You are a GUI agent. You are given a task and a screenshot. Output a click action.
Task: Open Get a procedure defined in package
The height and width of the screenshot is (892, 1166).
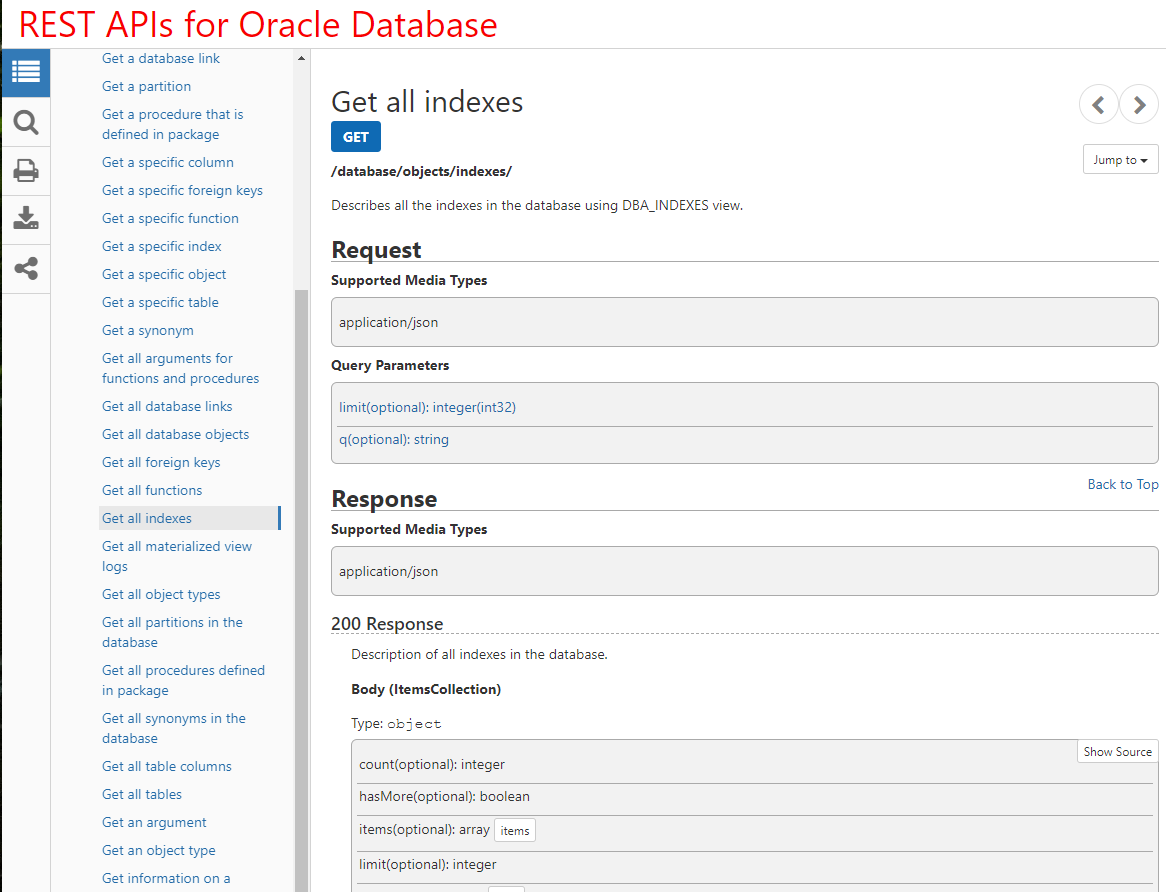pyautogui.click(x=173, y=124)
